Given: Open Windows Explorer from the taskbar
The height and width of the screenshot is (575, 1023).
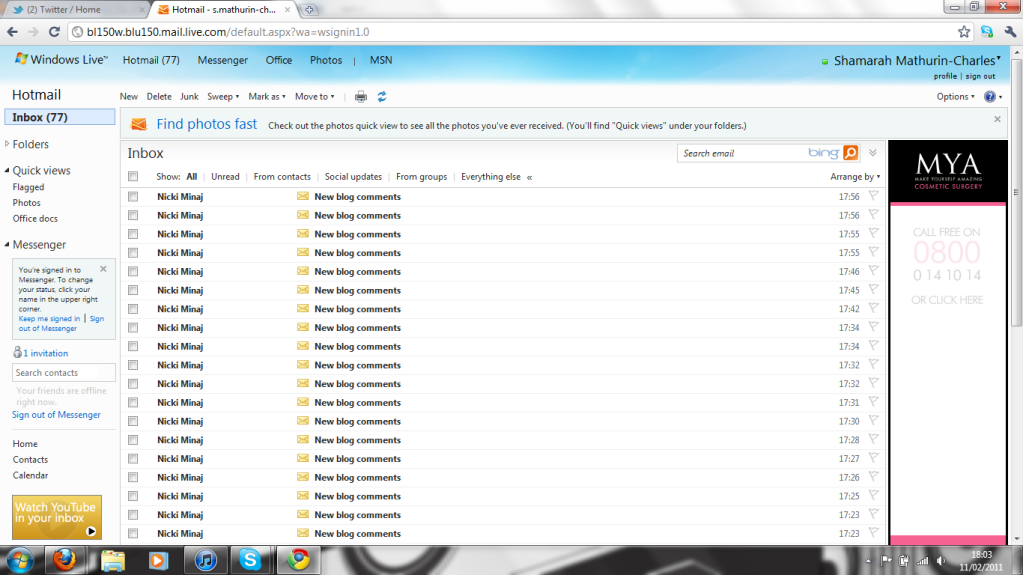Looking at the screenshot, I should click(x=112, y=560).
